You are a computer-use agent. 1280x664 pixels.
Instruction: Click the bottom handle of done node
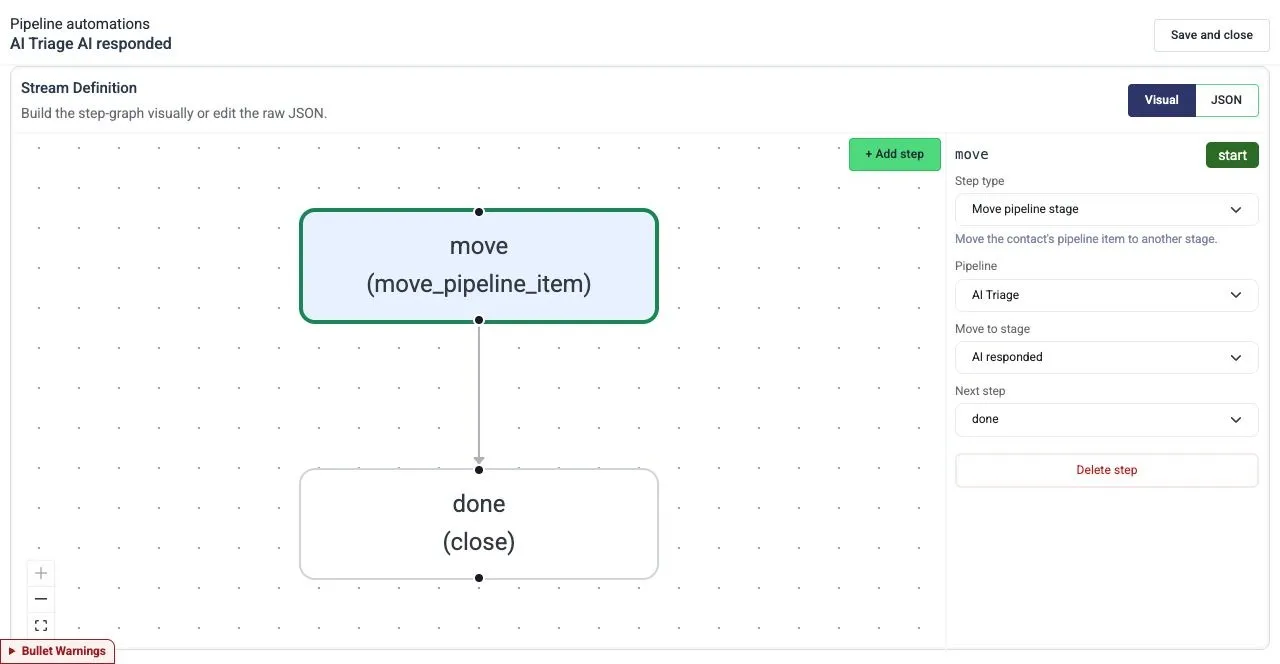(x=479, y=578)
